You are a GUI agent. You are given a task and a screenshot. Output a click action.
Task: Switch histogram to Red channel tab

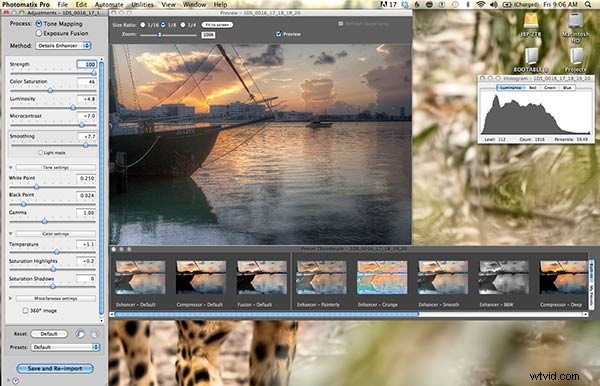click(x=532, y=88)
